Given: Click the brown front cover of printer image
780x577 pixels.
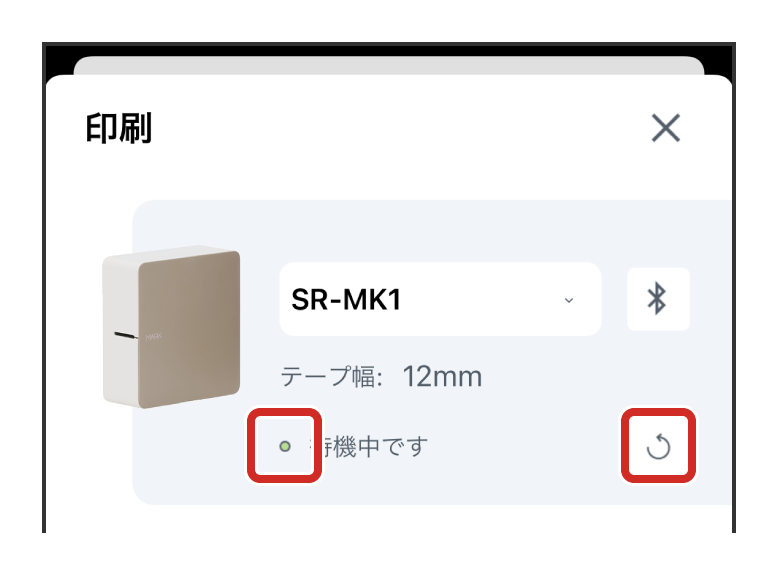Looking at the screenshot, I should coord(189,329).
